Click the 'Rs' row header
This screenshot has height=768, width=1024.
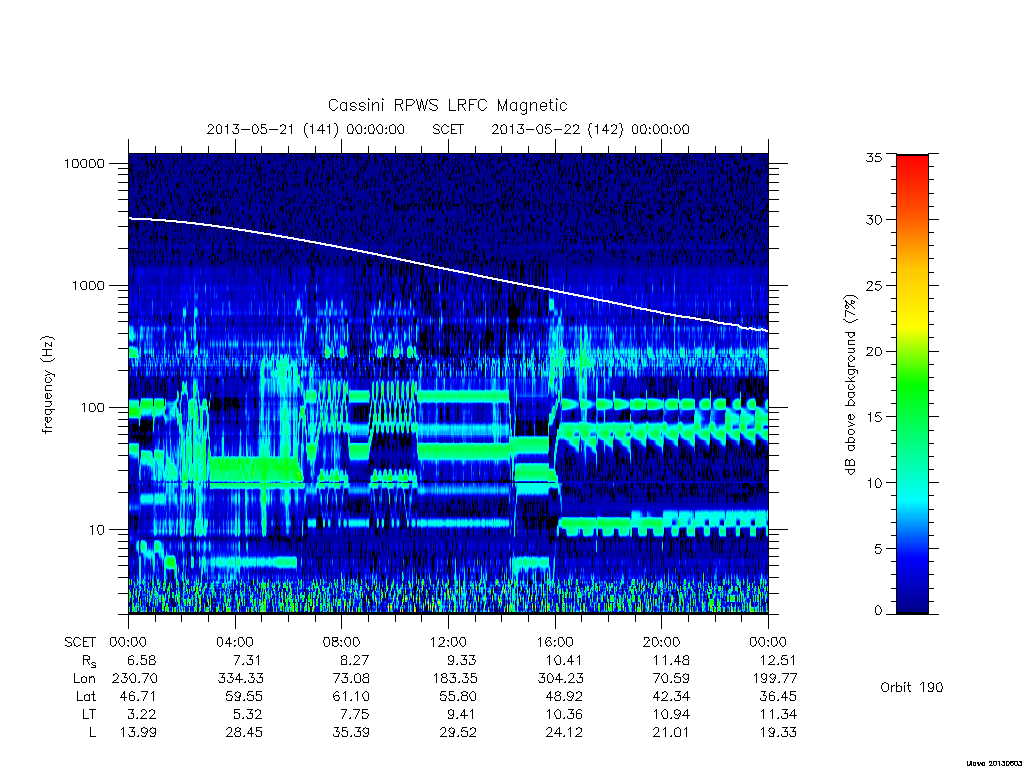click(88, 661)
